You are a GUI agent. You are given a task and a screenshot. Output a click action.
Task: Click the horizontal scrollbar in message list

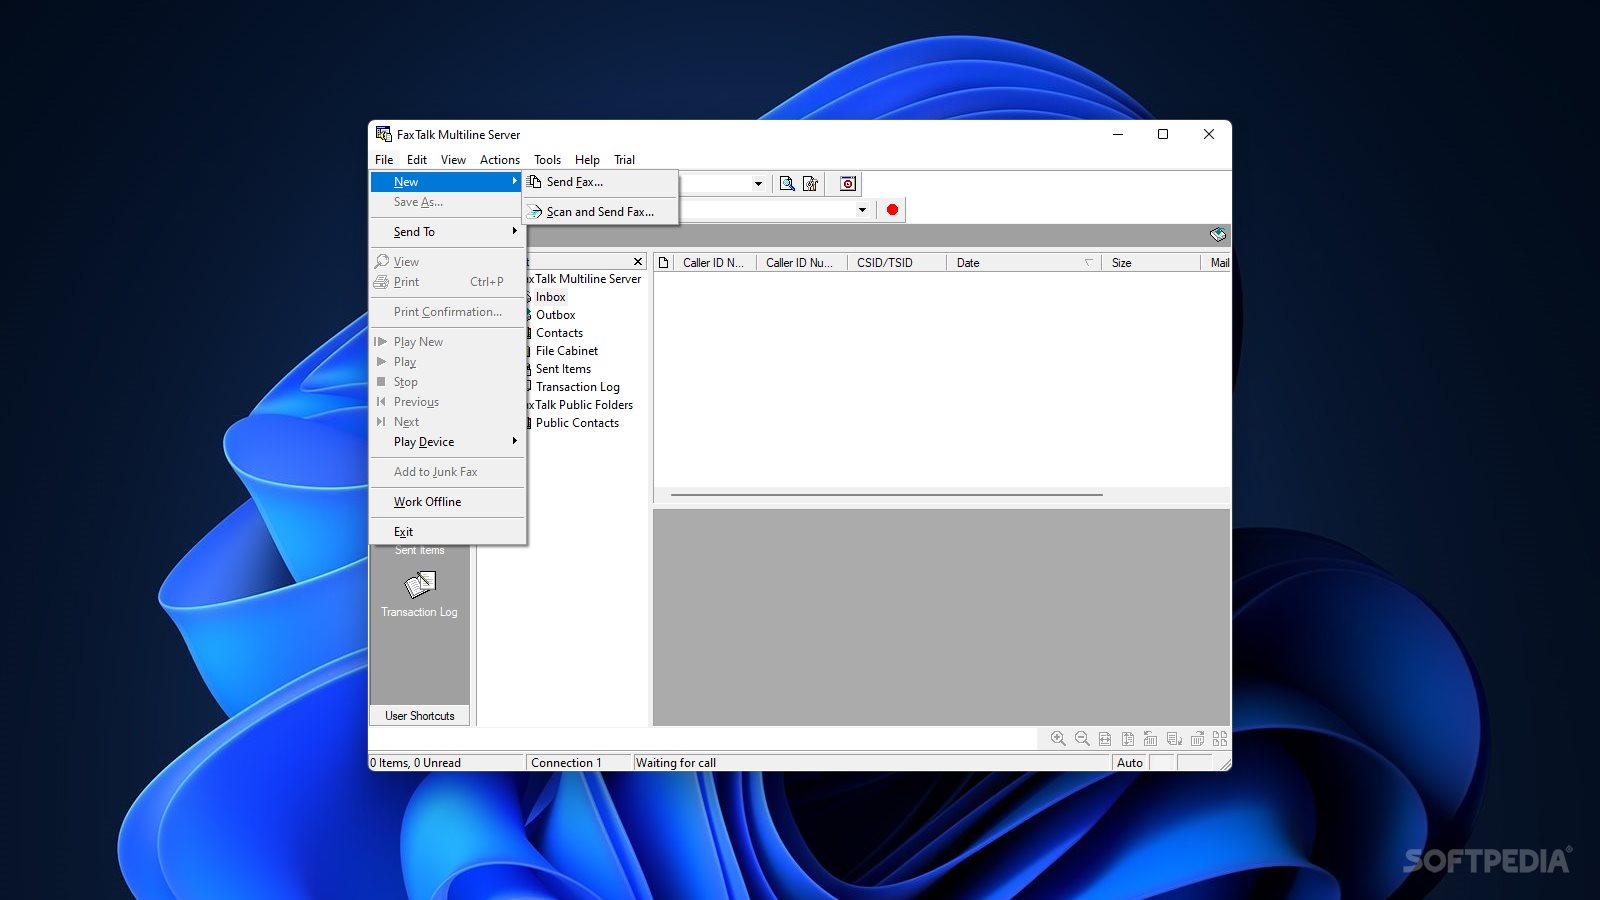pos(887,495)
